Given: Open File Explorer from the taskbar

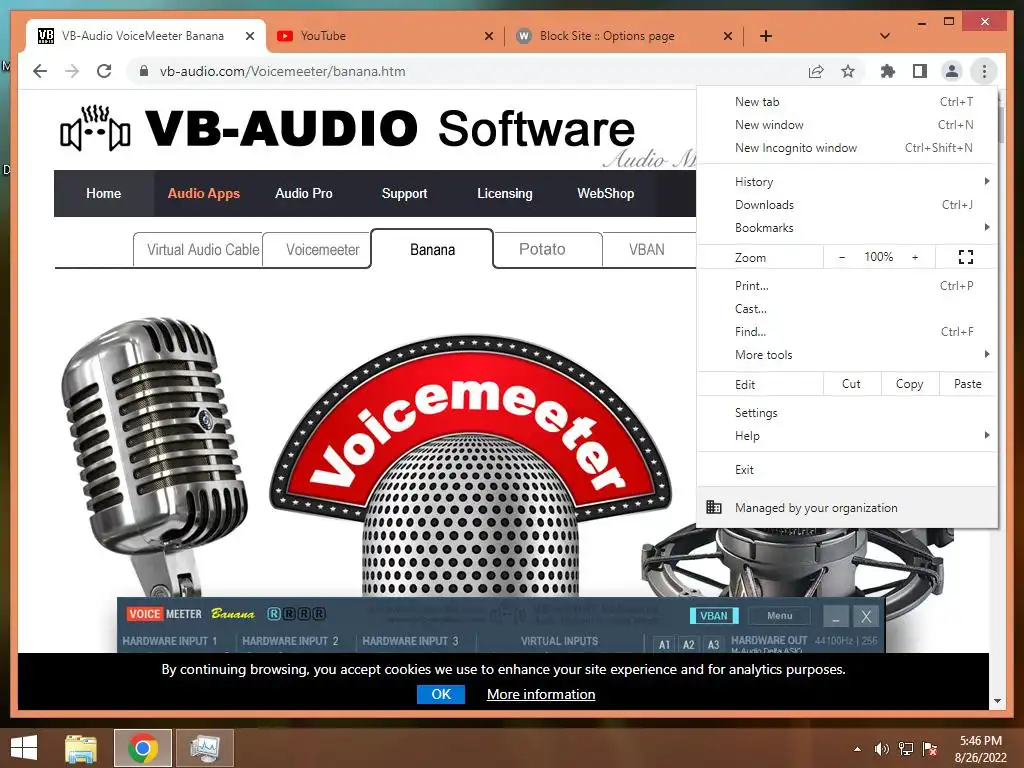Looking at the screenshot, I should (x=80, y=748).
